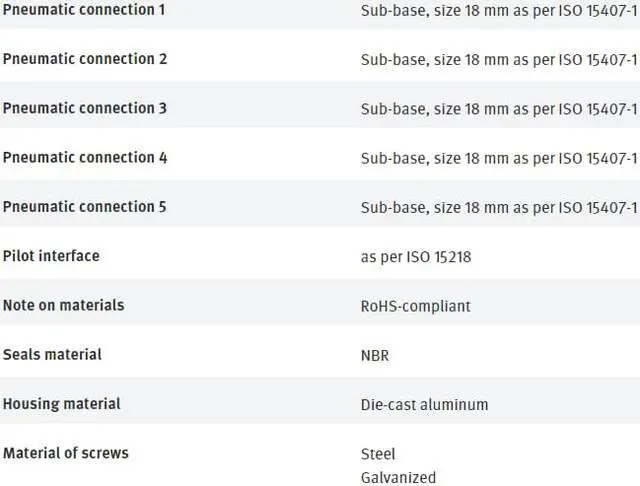Click the Seals material label

coord(53,355)
